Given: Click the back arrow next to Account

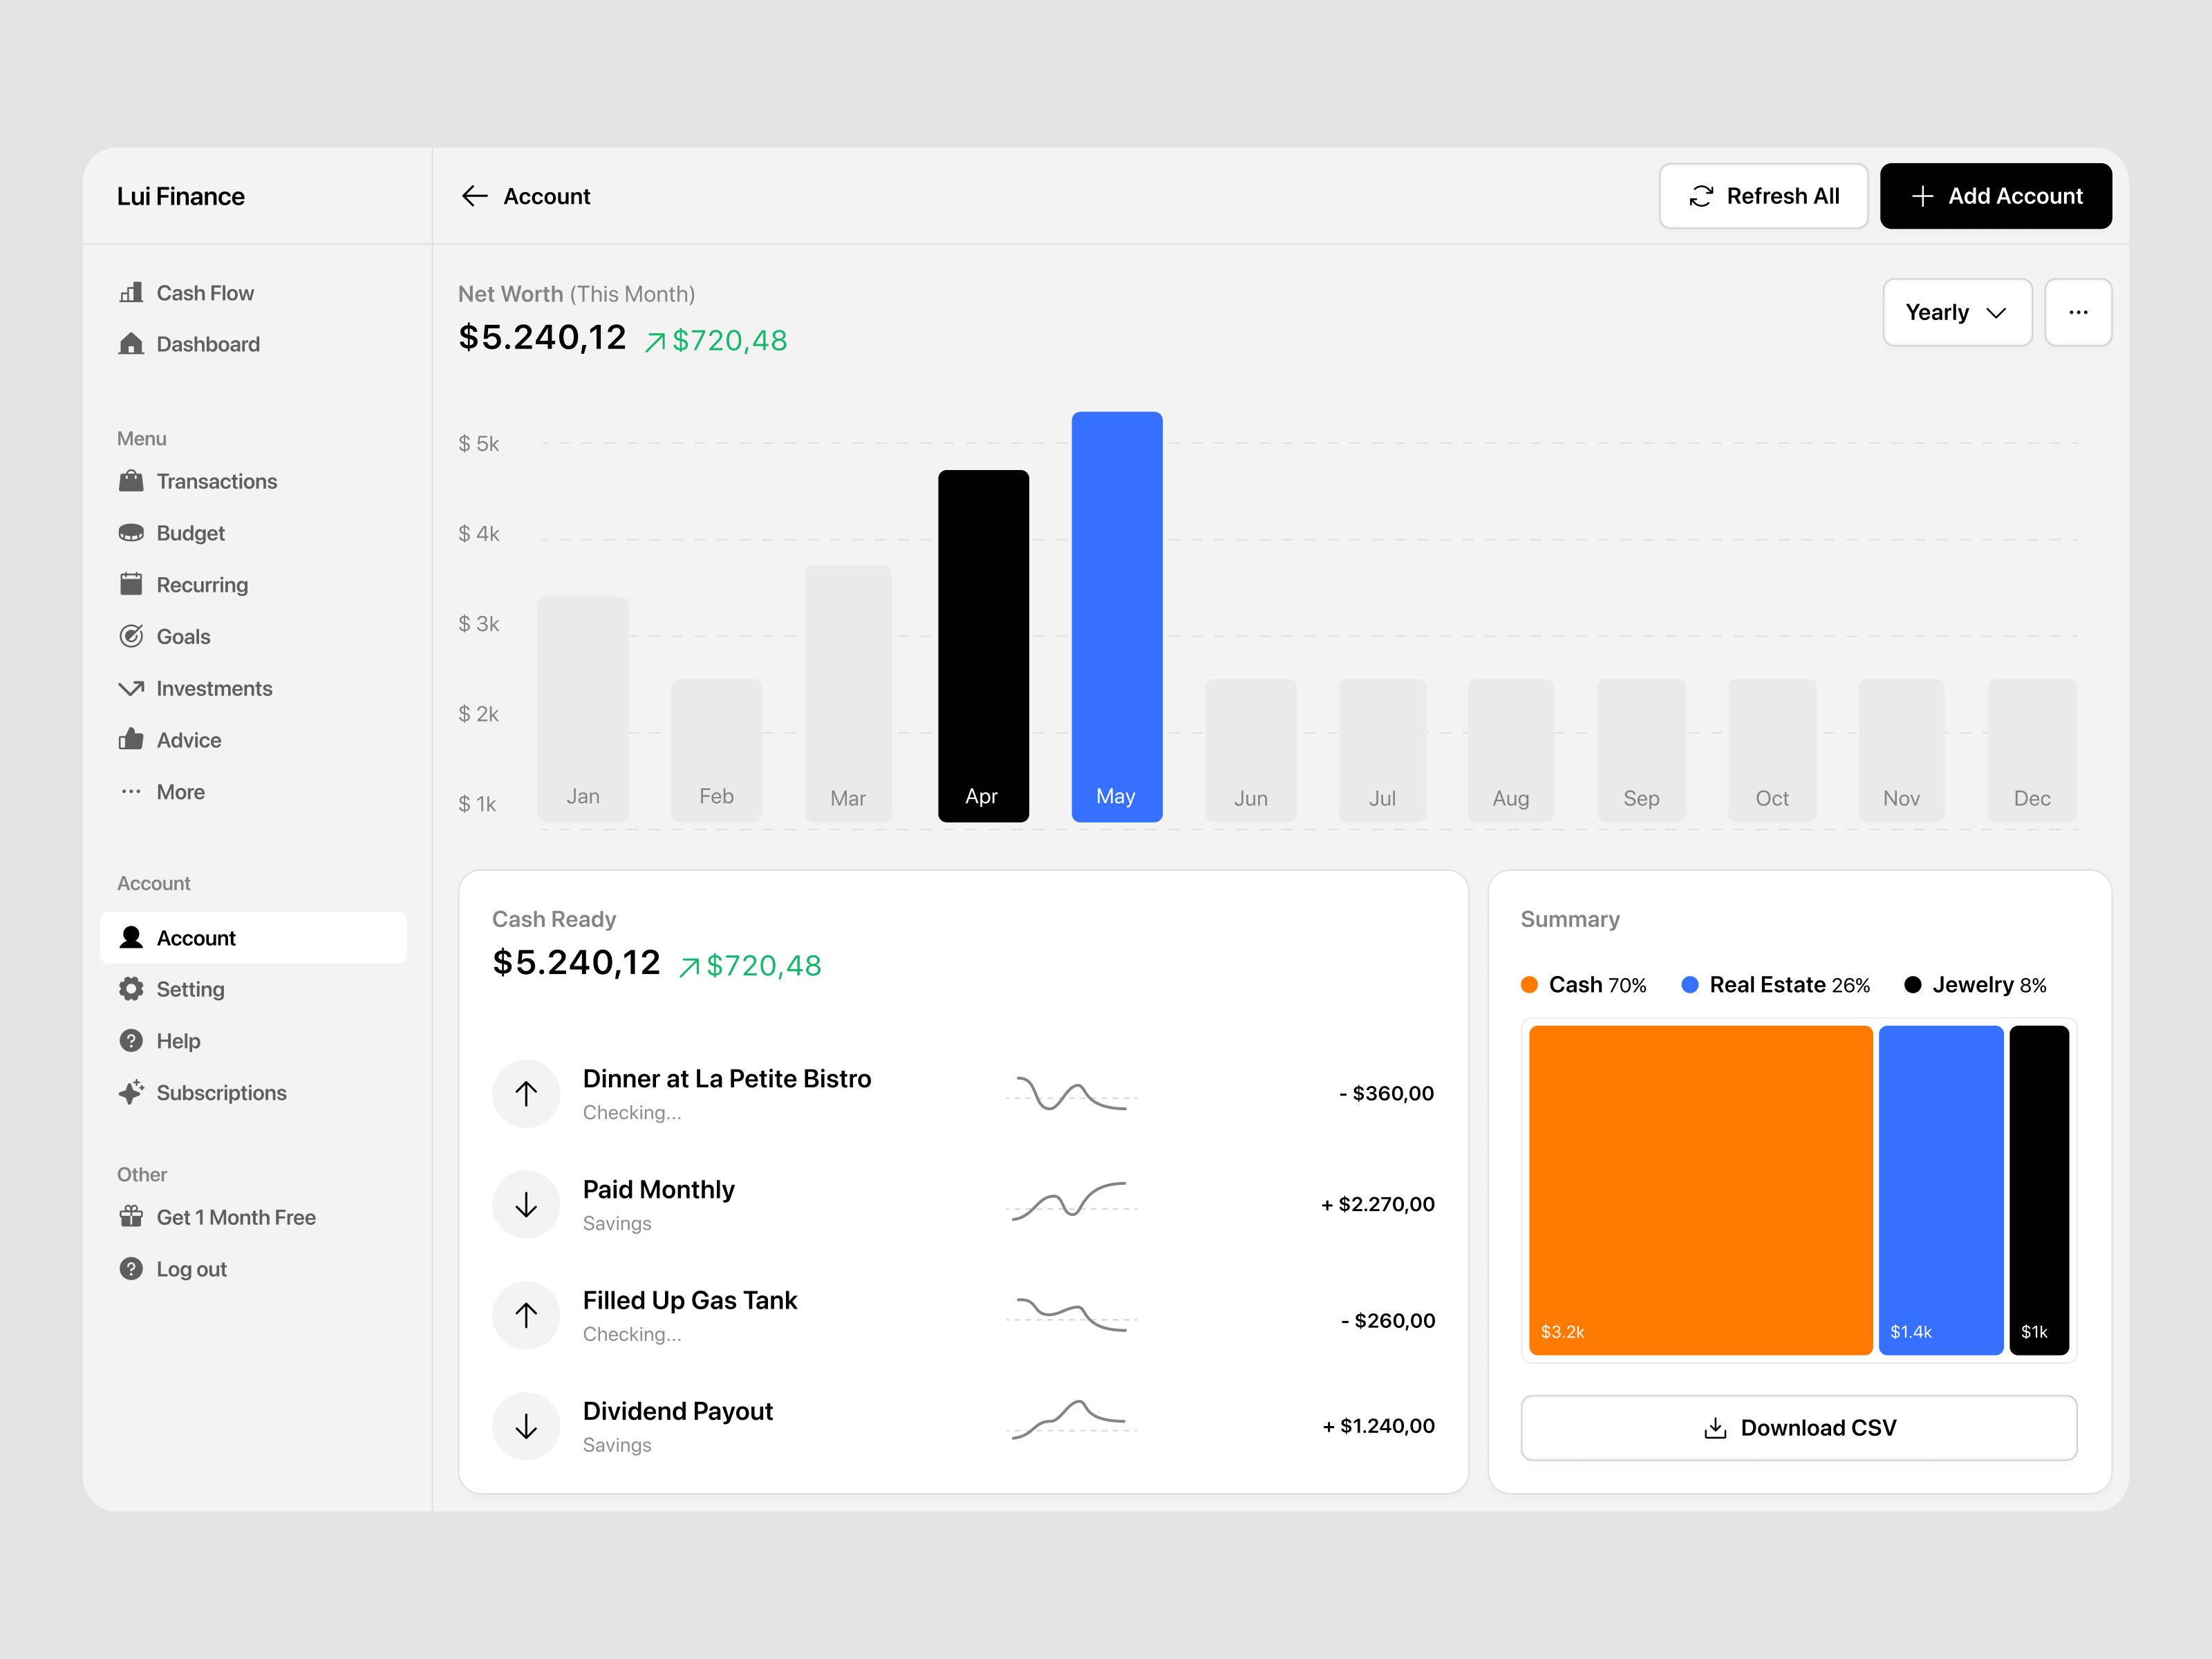Looking at the screenshot, I should 475,196.
